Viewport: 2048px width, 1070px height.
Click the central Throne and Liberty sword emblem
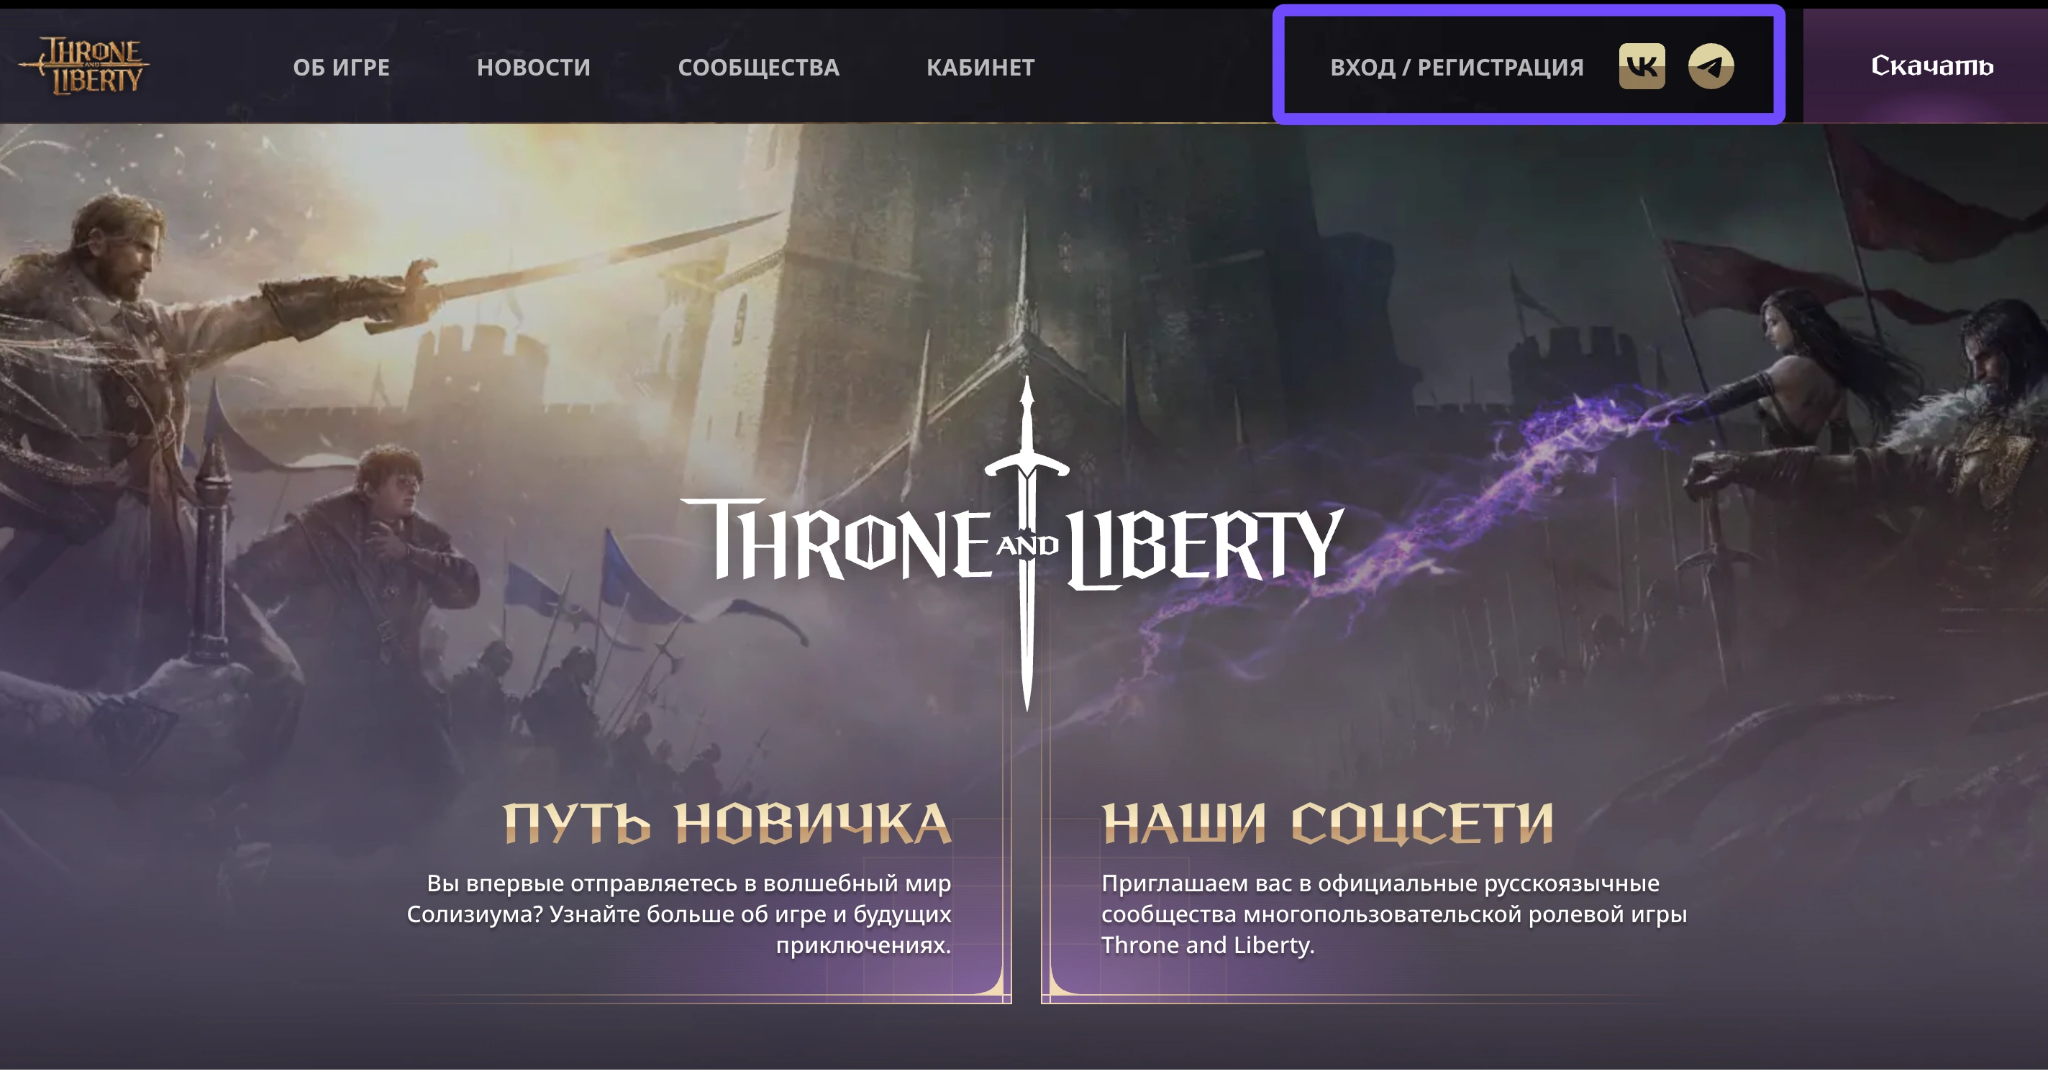1027,544
